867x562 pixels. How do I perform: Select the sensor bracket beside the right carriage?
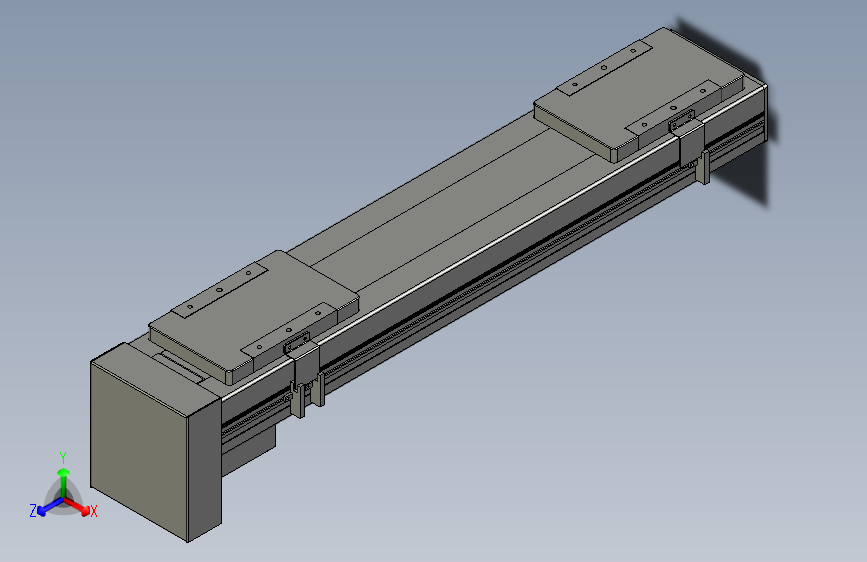tap(691, 147)
